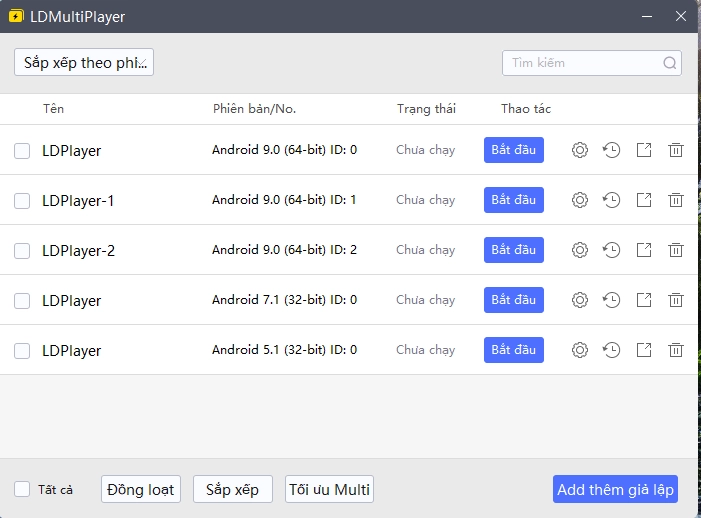Click the "Sắp xếp" arrange button
Screen dimensions: 701x518
click(232, 489)
